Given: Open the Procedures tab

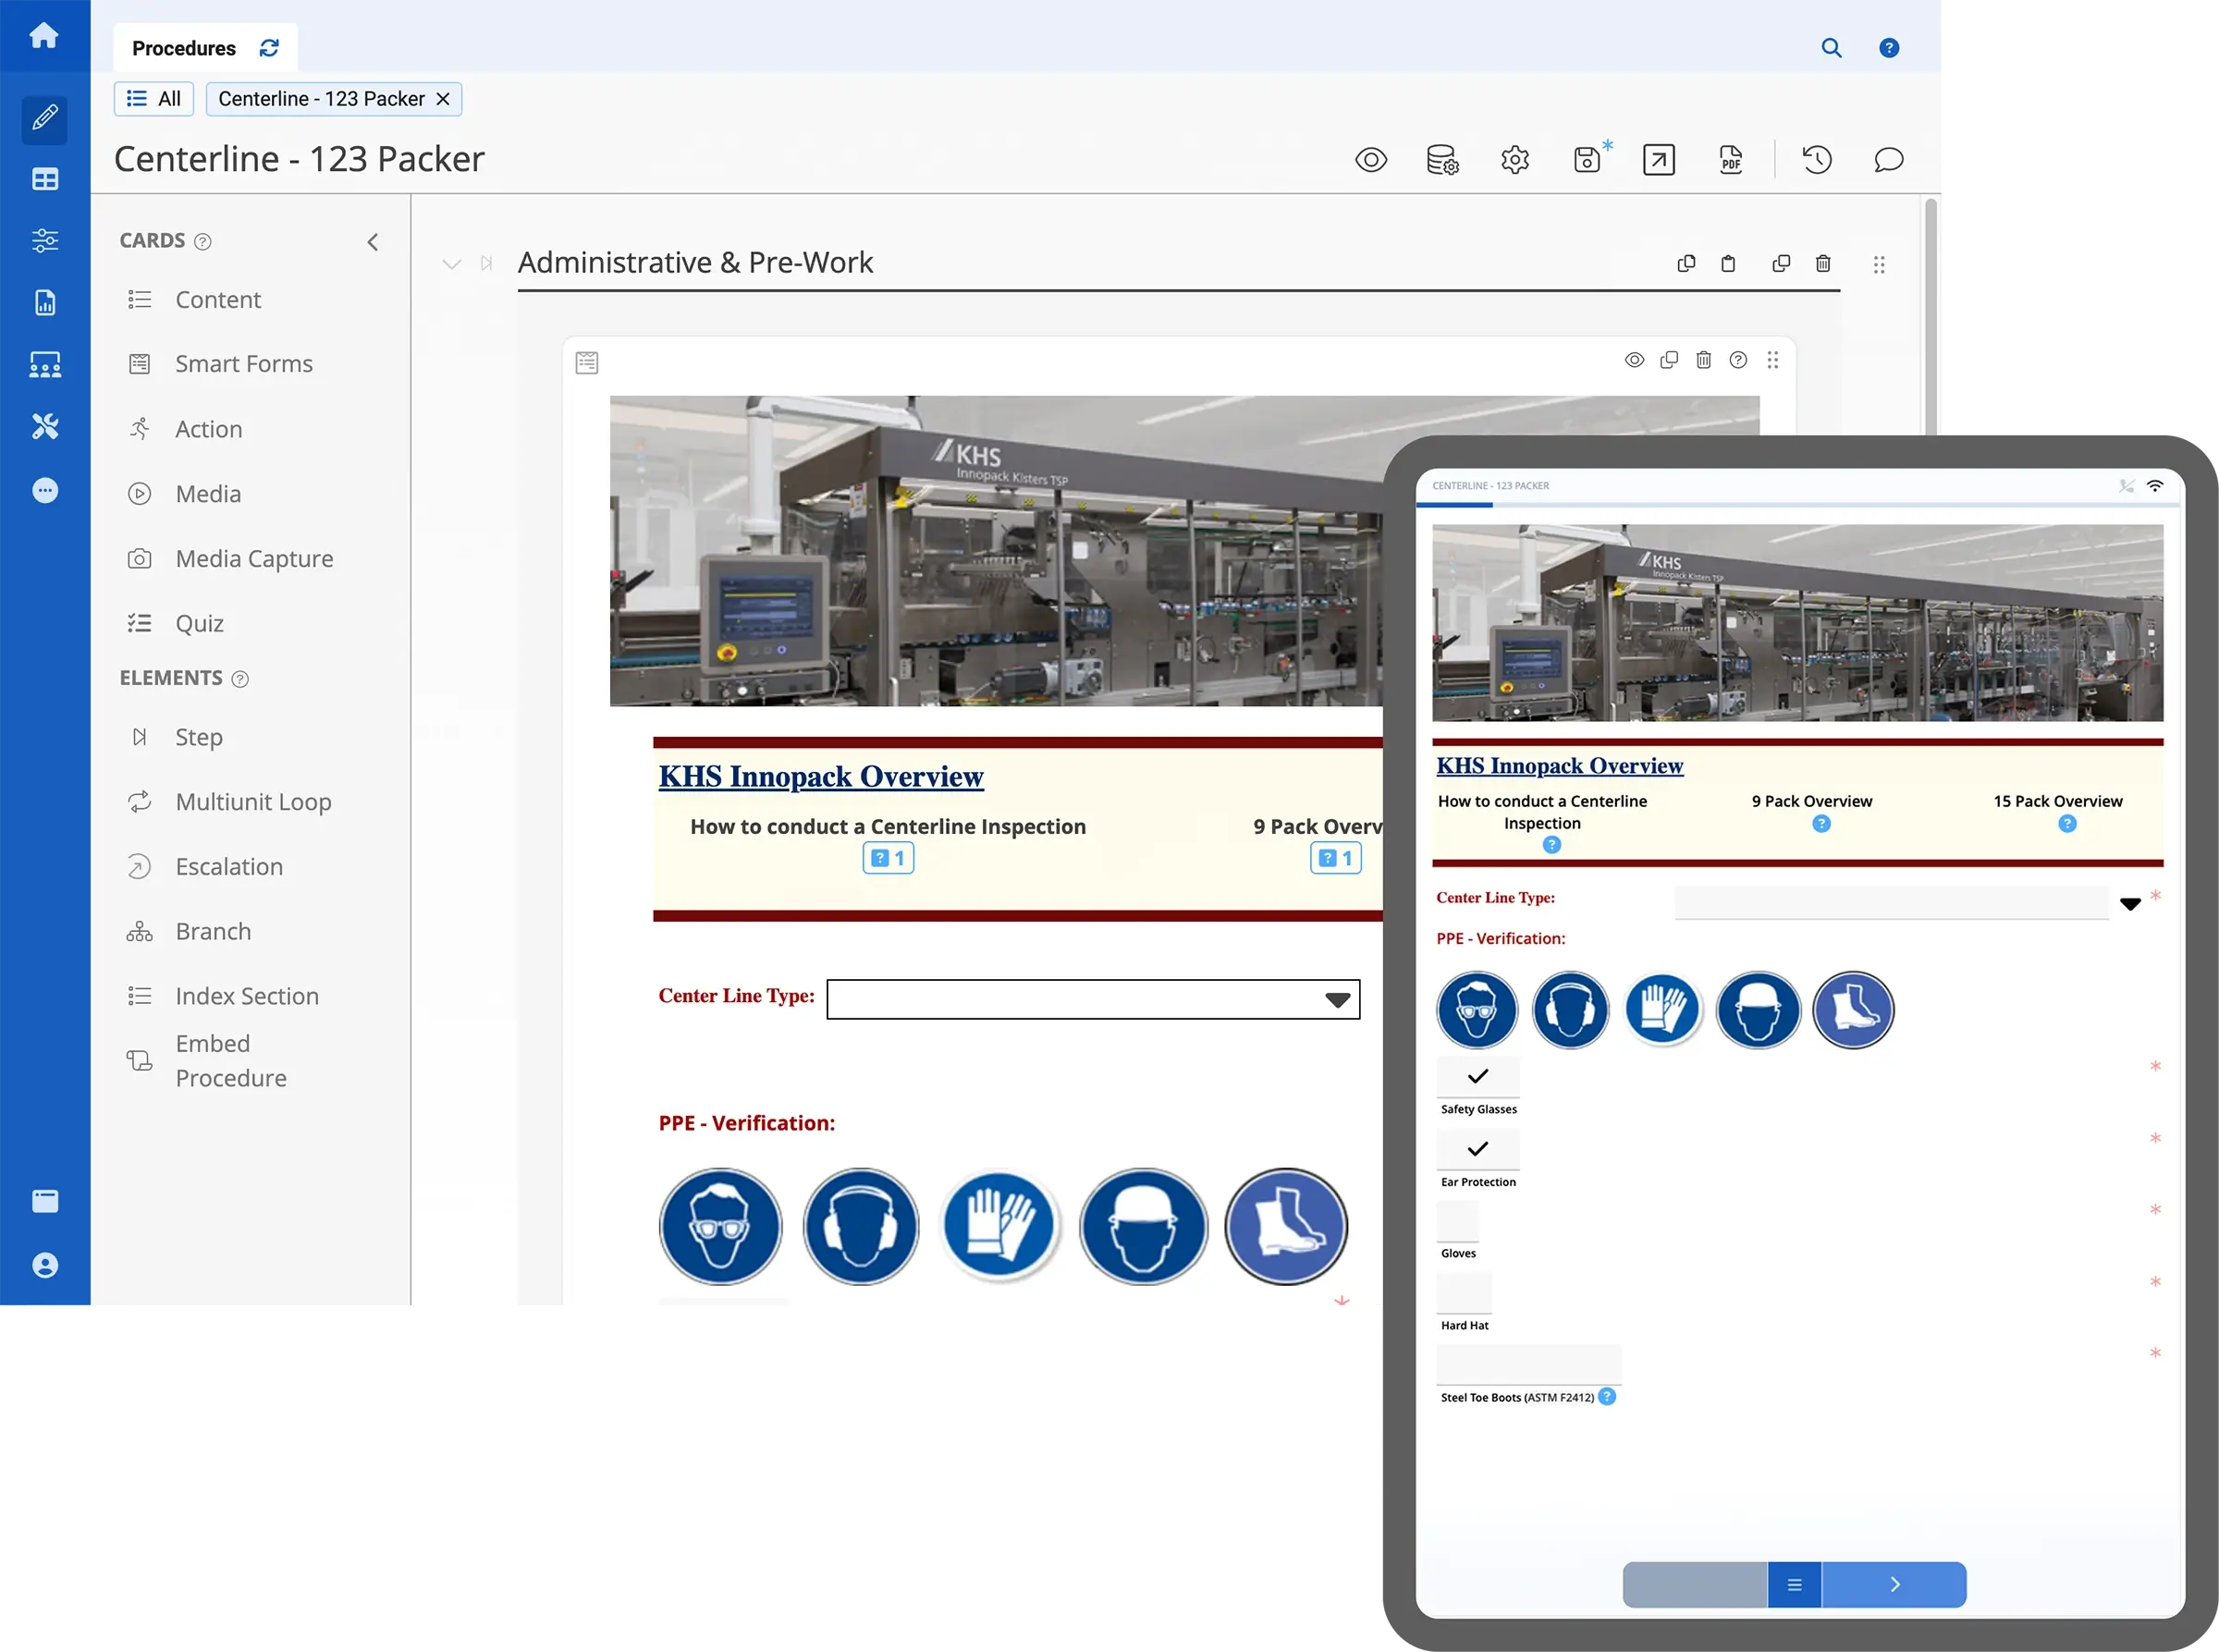Looking at the screenshot, I should tap(184, 48).
